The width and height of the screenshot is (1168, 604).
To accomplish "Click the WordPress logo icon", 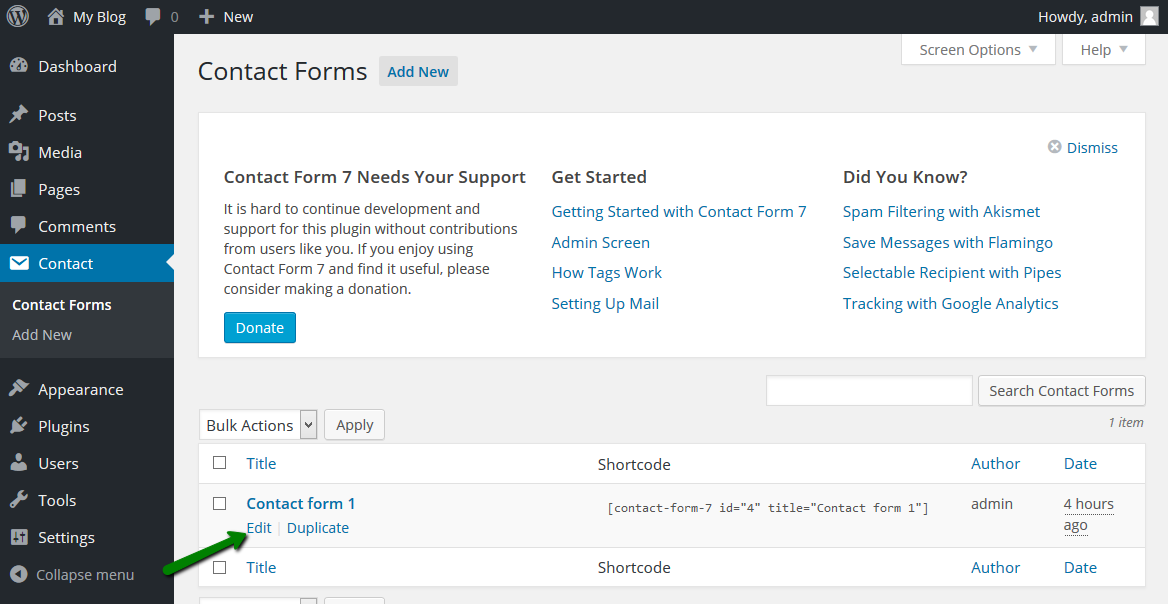I will pos(18,16).
